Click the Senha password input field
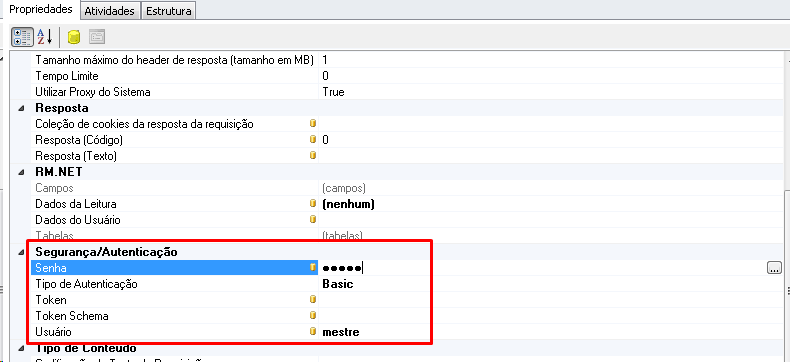790x362 pixels. (543, 268)
